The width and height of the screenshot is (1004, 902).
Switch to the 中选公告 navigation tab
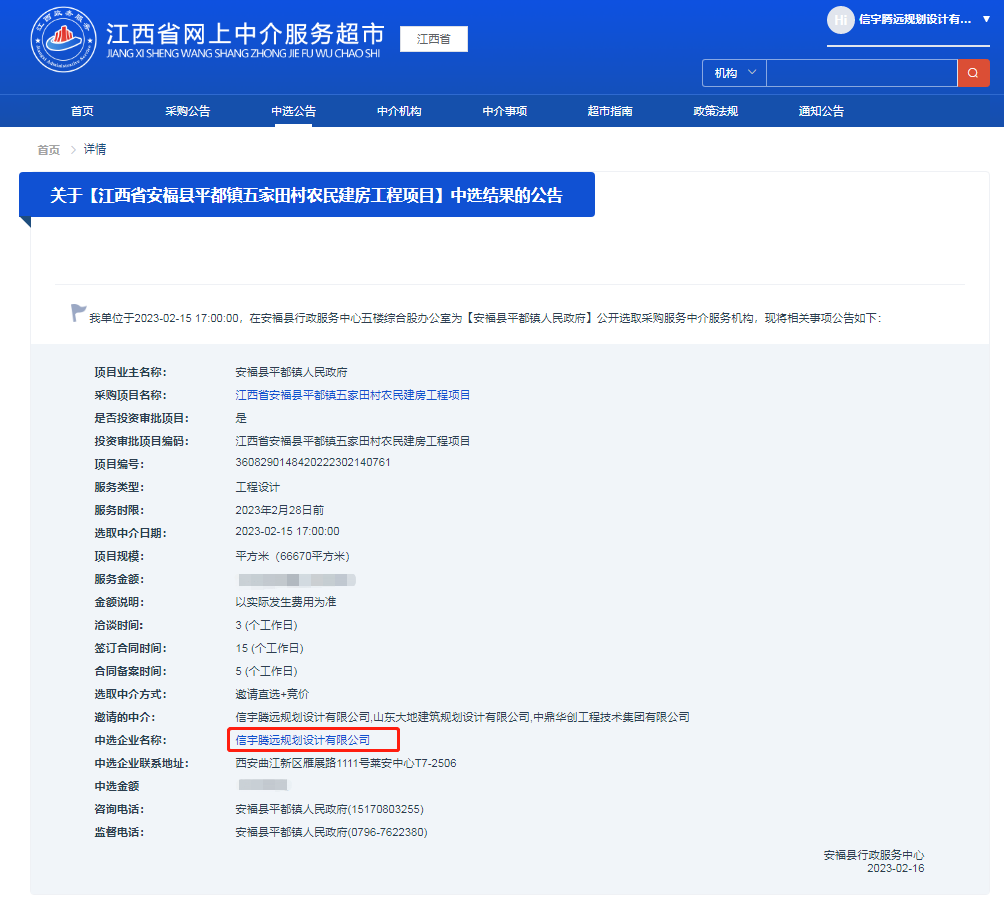295,110
